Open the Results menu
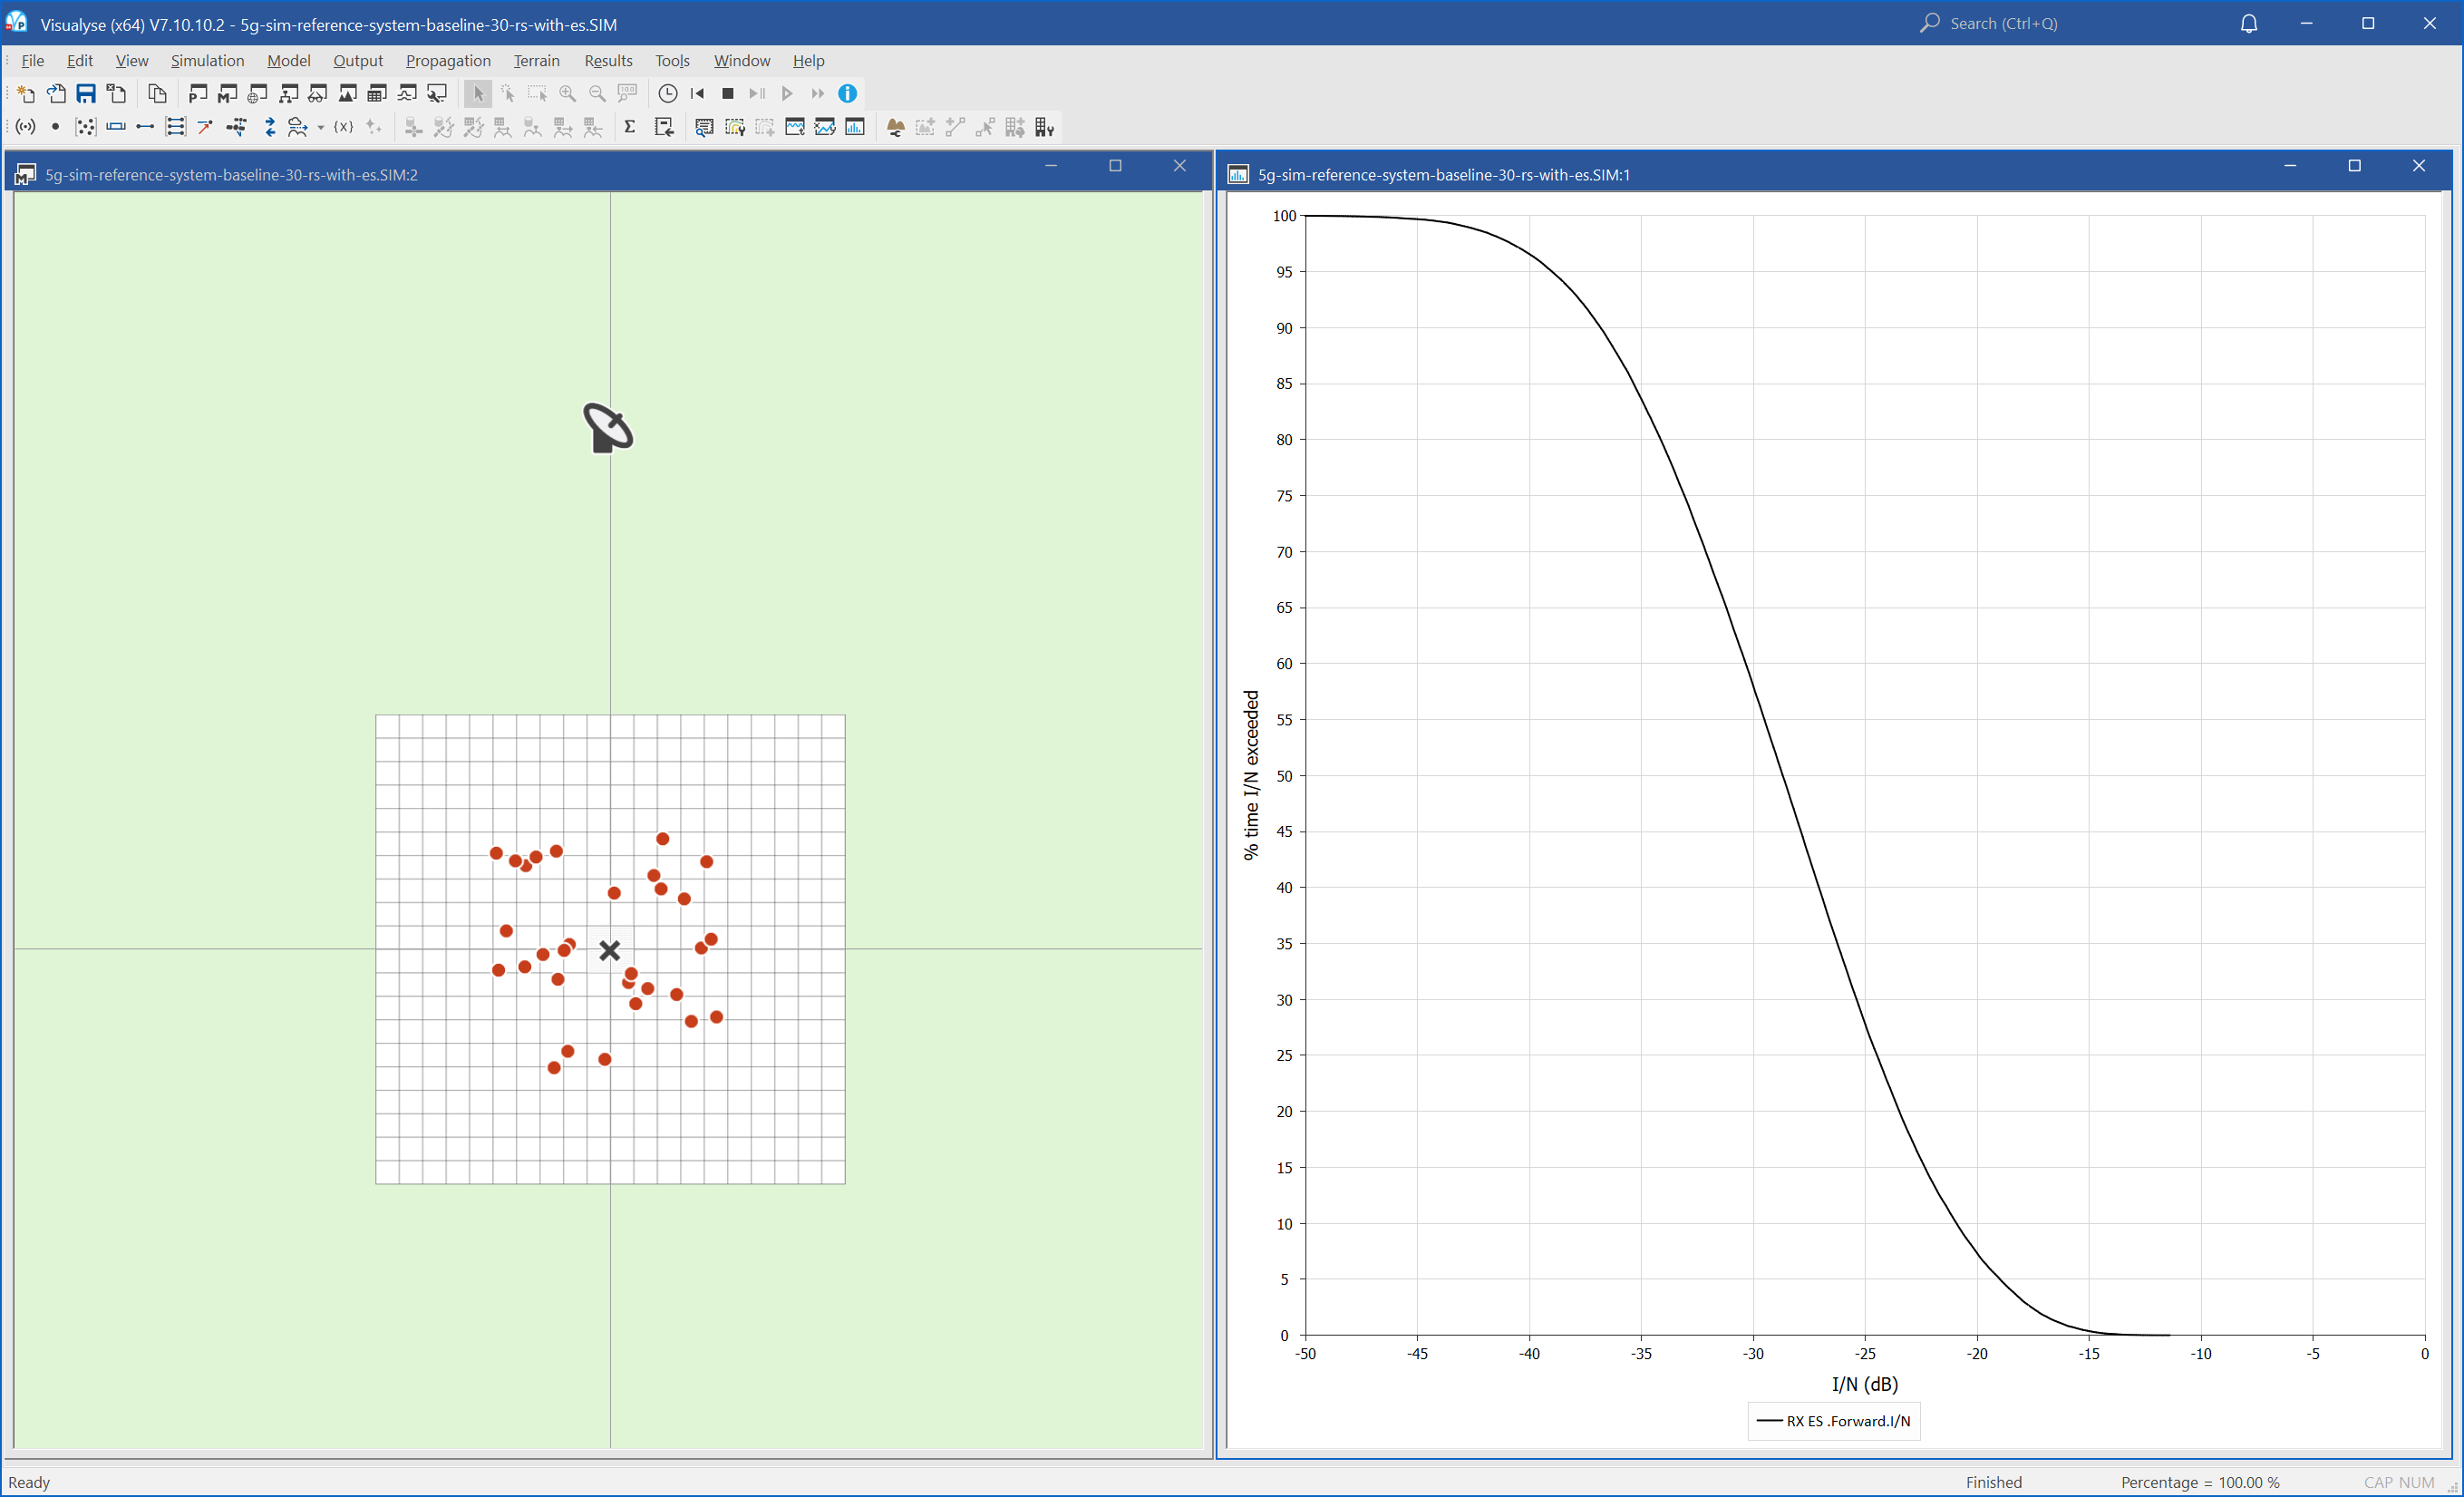The width and height of the screenshot is (2464, 1497). pyautogui.click(x=608, y=61)
